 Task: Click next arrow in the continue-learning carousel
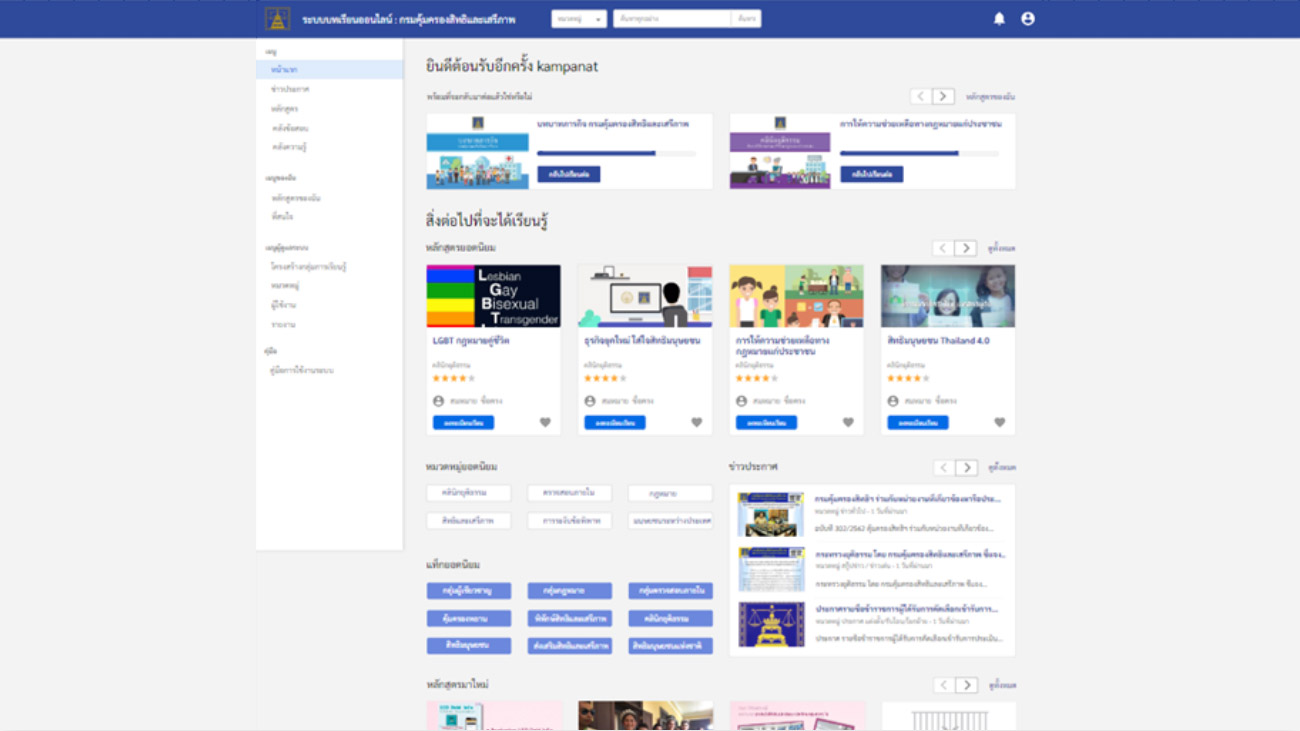pyautogui.click(x=943, y=96)
